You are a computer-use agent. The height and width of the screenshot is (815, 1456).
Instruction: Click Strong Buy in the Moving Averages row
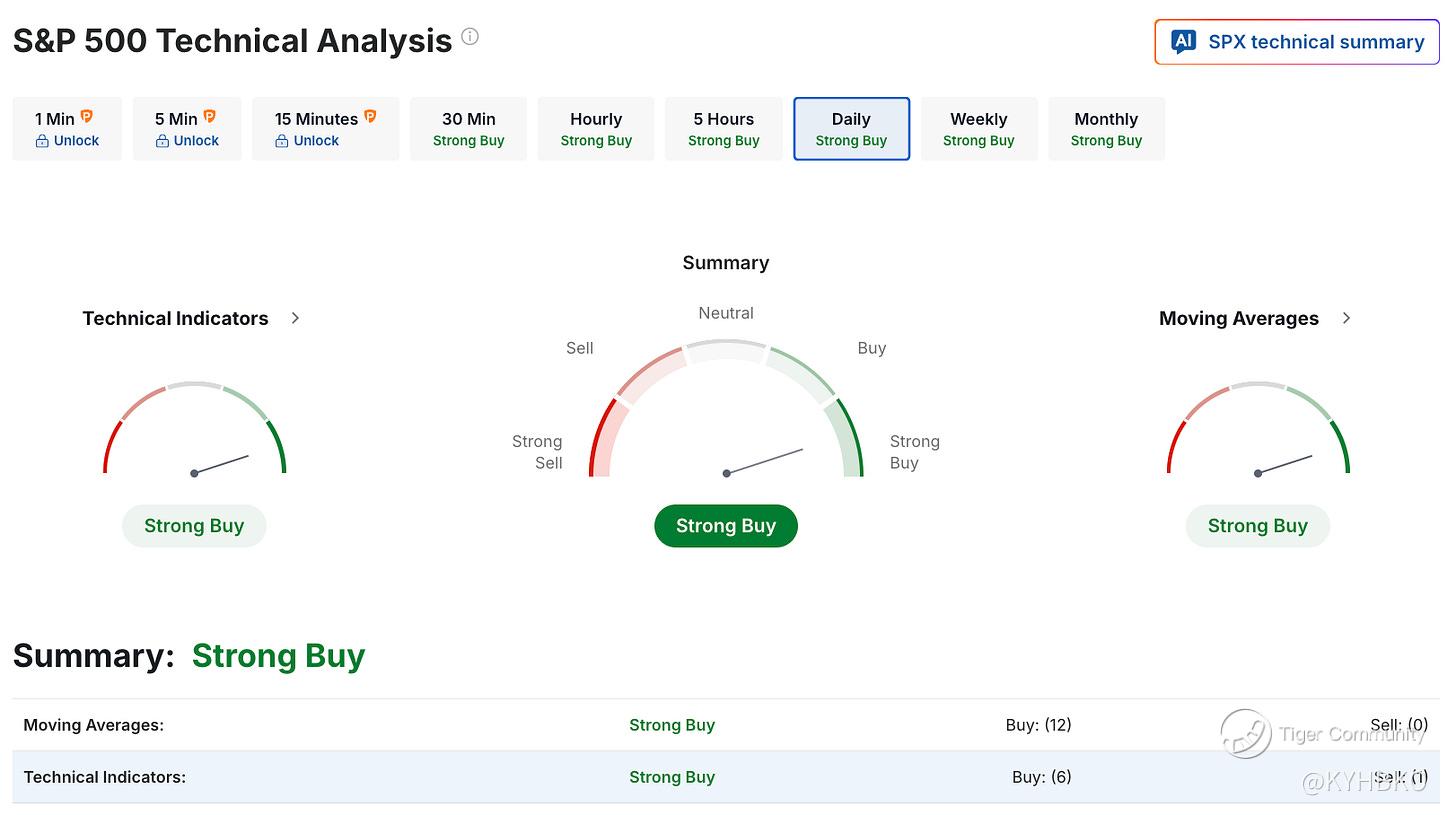point(672,725)
